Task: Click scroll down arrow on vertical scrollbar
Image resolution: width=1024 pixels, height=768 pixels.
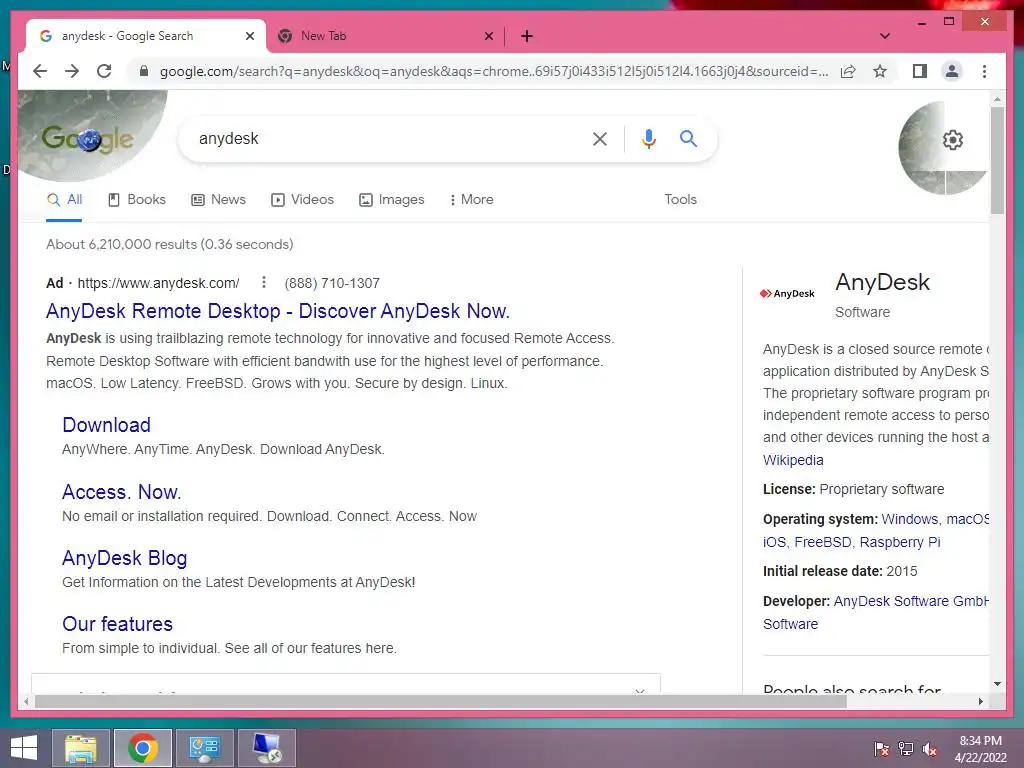Action: click(997, 684)
